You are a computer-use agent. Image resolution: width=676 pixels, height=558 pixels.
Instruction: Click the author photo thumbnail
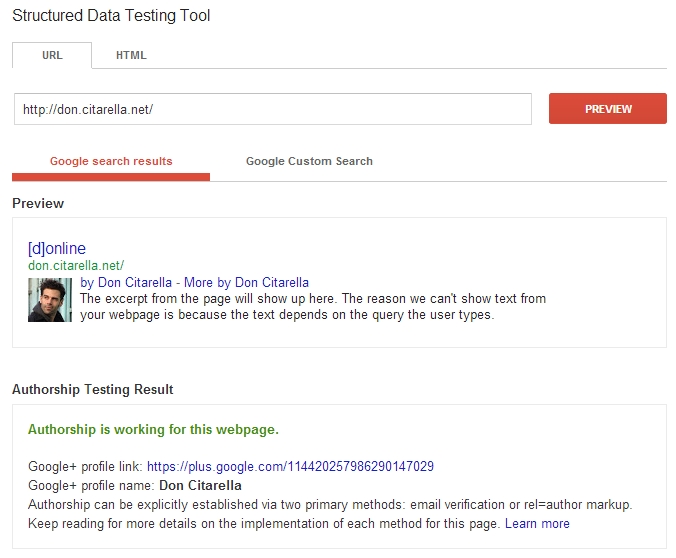[x=50, y=300]
